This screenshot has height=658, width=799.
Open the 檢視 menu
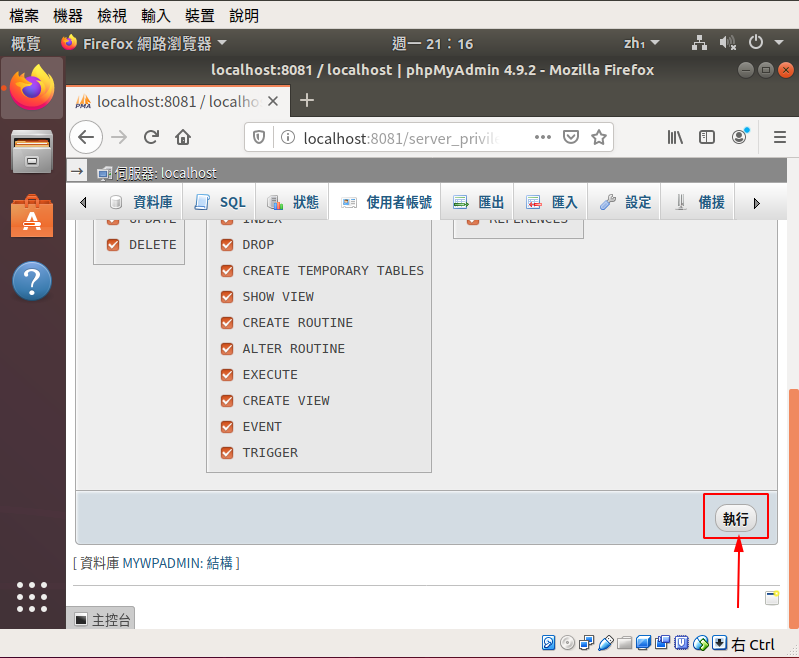[112, 15]
